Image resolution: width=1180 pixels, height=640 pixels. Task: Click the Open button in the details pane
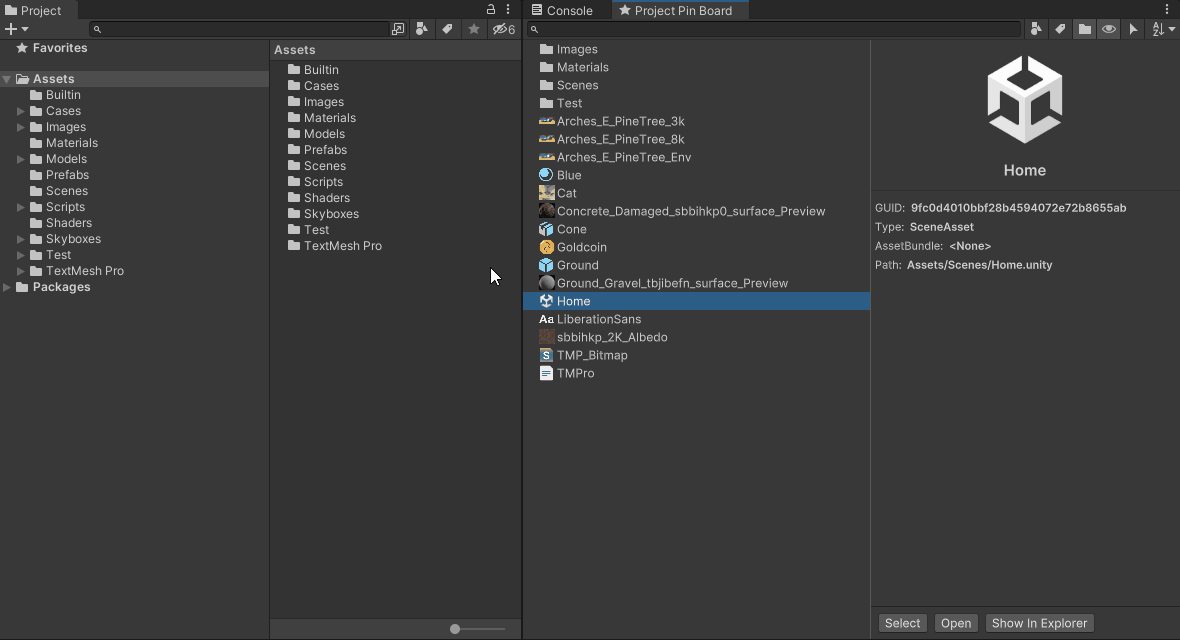coord(956,623)
